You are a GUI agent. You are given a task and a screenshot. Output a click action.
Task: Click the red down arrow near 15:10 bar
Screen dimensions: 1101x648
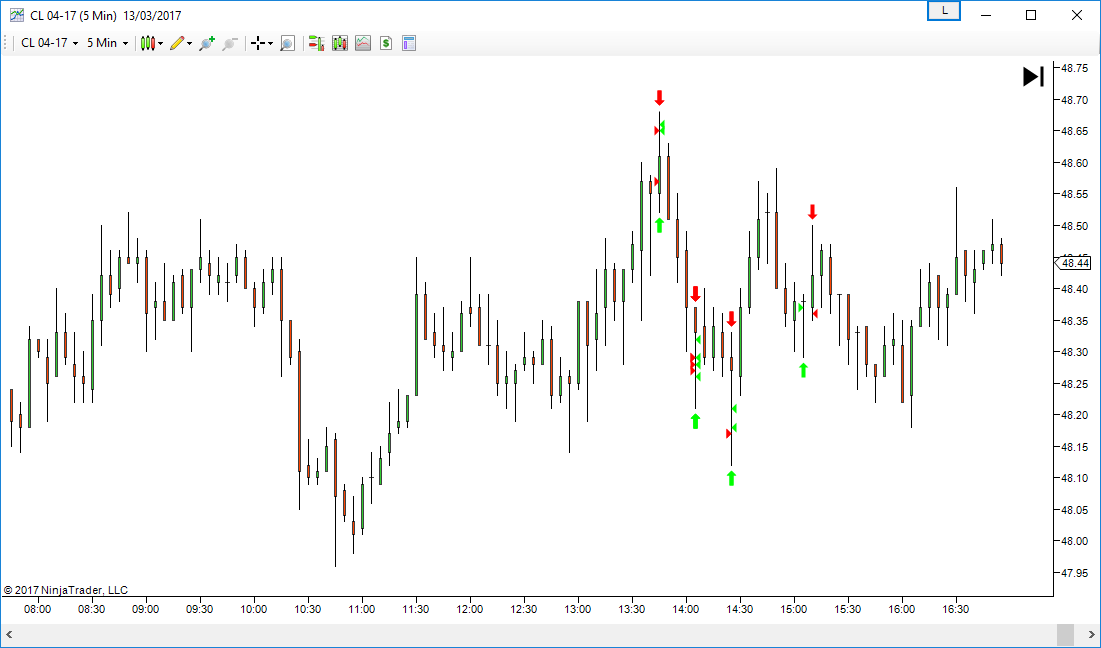pyautogui.click(x=812, y=211)
